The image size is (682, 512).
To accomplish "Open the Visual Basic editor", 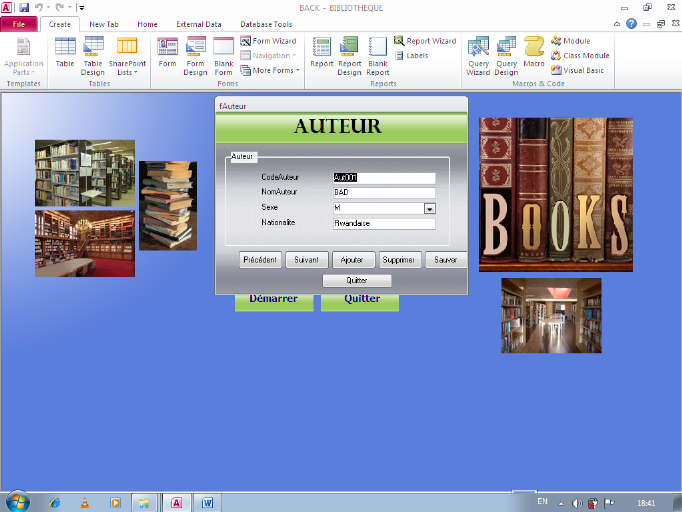I will click(x=577, y=70).
